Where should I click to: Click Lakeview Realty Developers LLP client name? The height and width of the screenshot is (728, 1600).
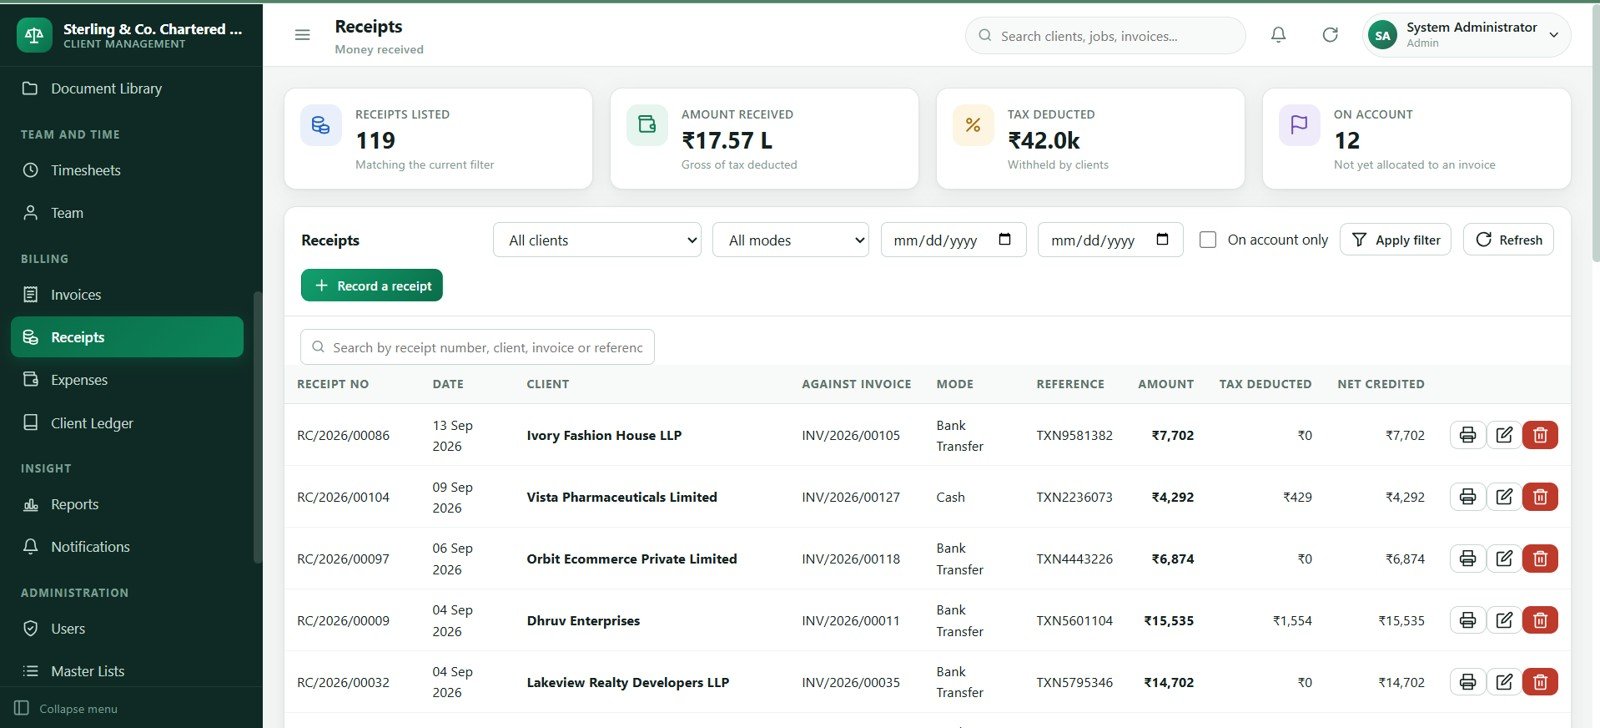tap(628, 682)
